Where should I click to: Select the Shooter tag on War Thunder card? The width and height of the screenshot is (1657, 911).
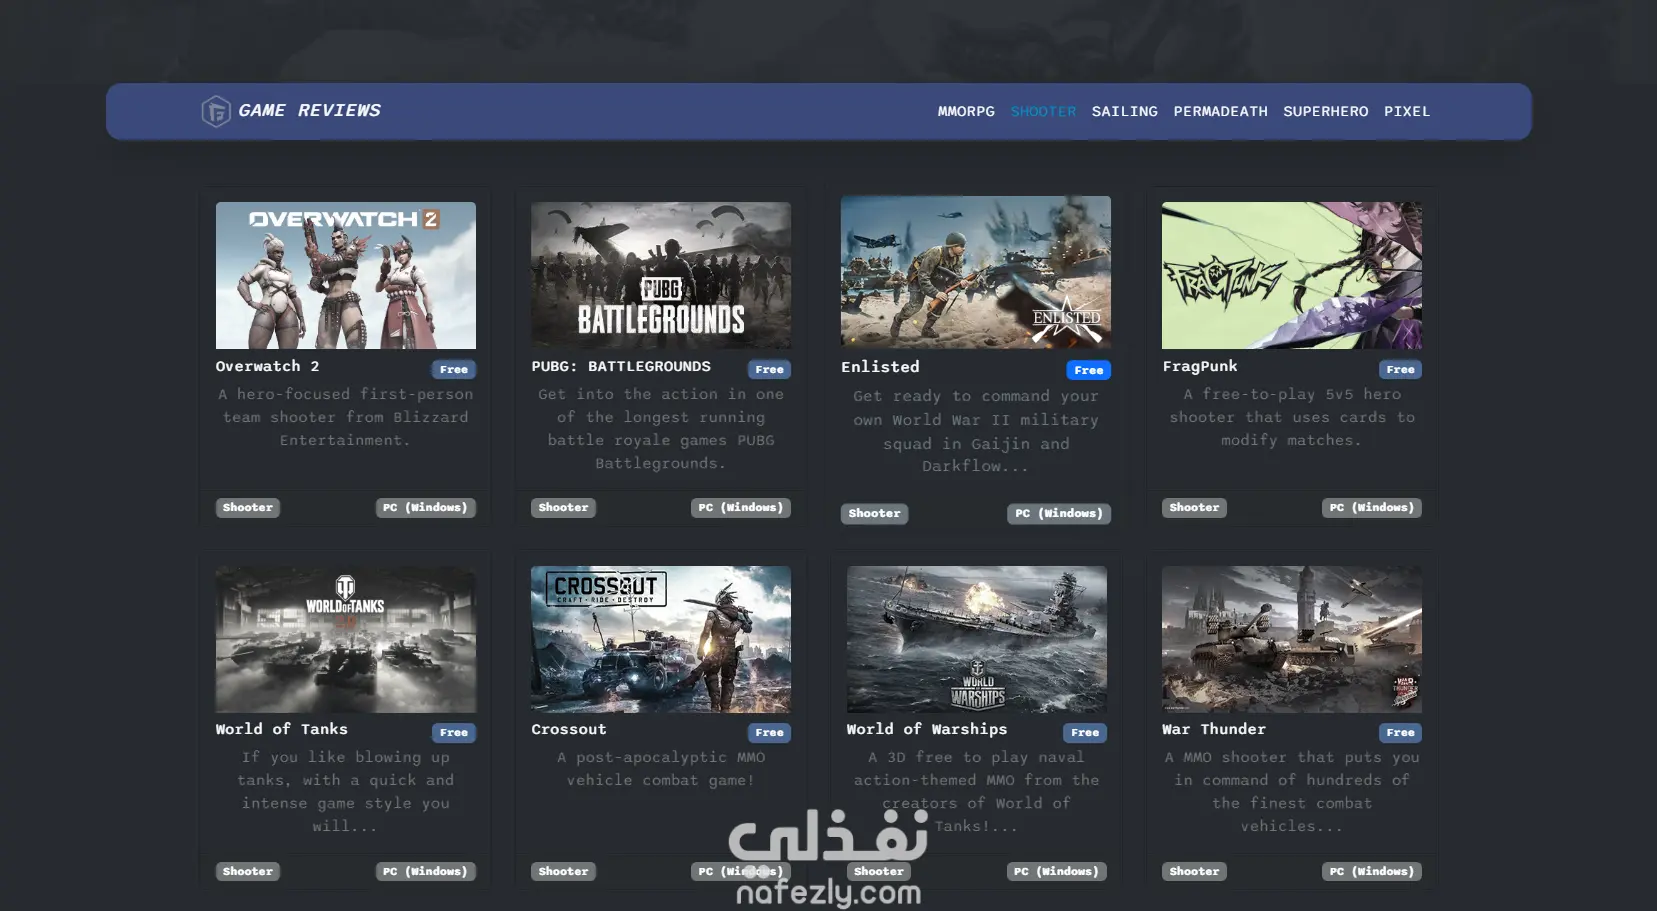[x=1195, y=871]
